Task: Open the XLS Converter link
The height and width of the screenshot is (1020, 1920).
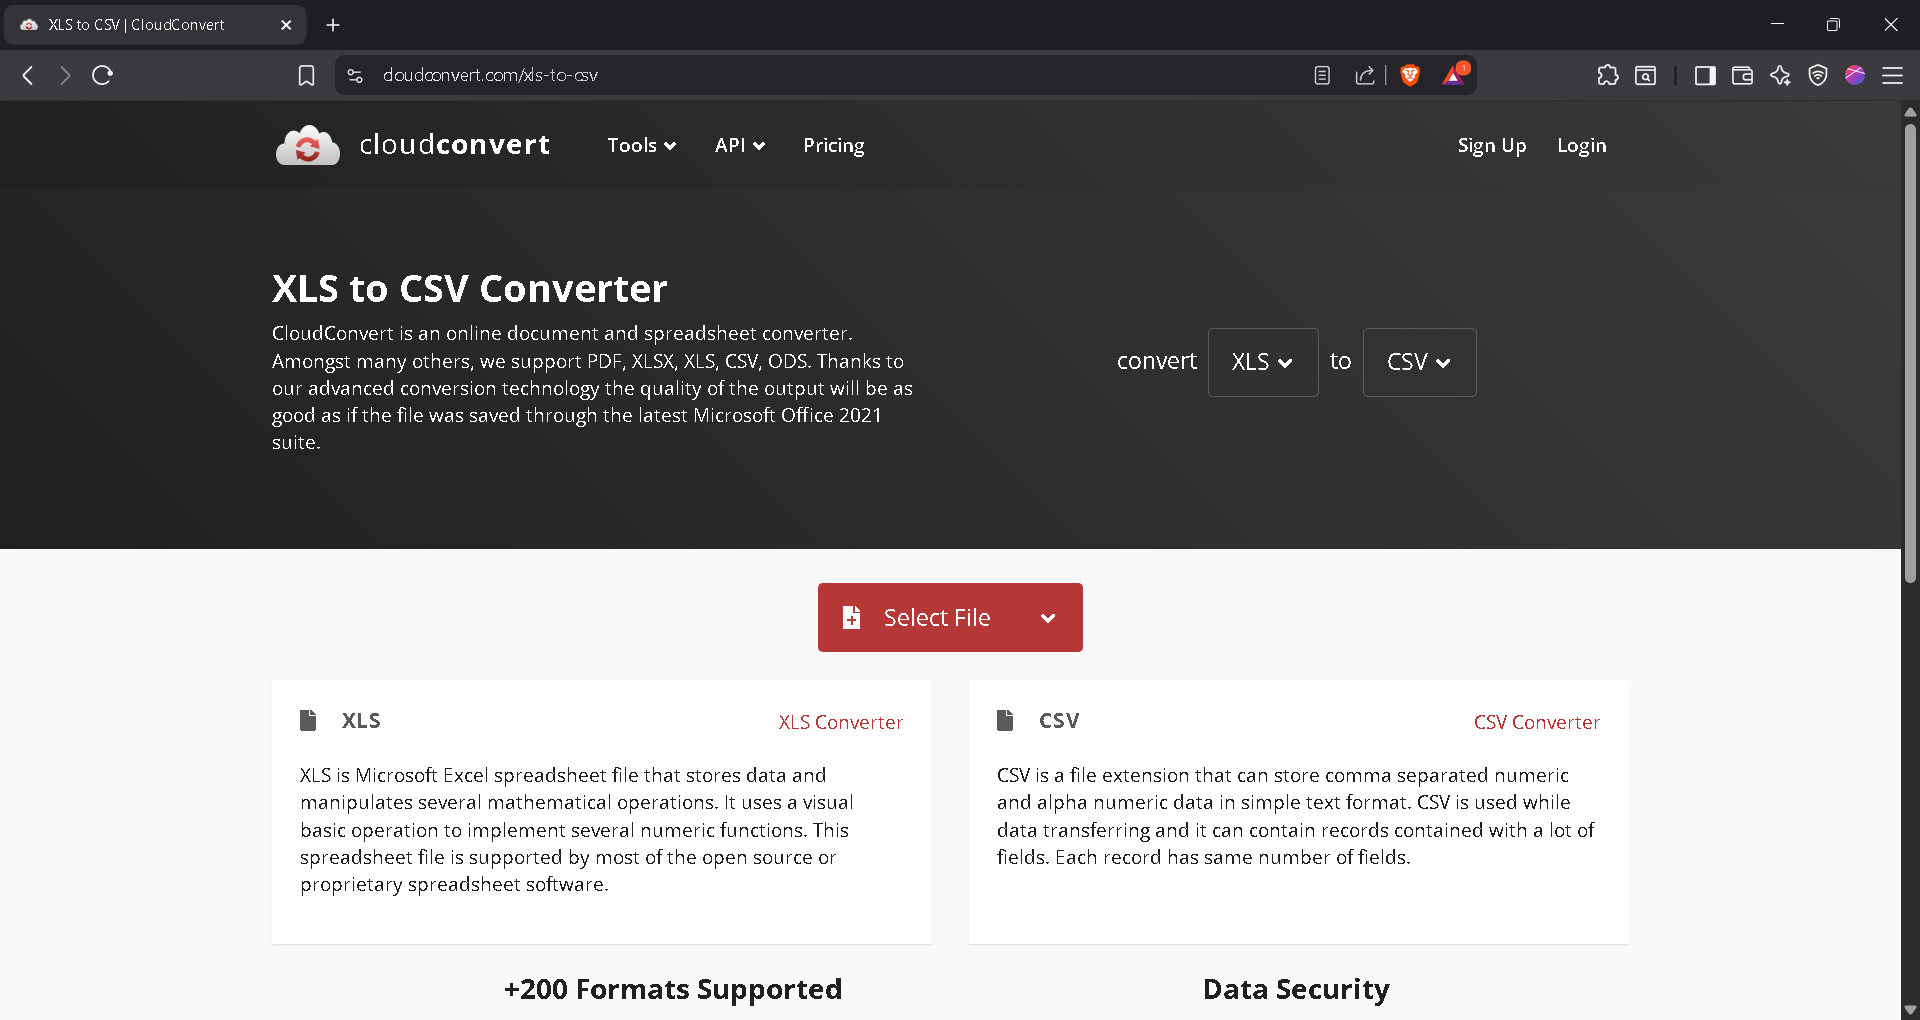Action: 841,722
